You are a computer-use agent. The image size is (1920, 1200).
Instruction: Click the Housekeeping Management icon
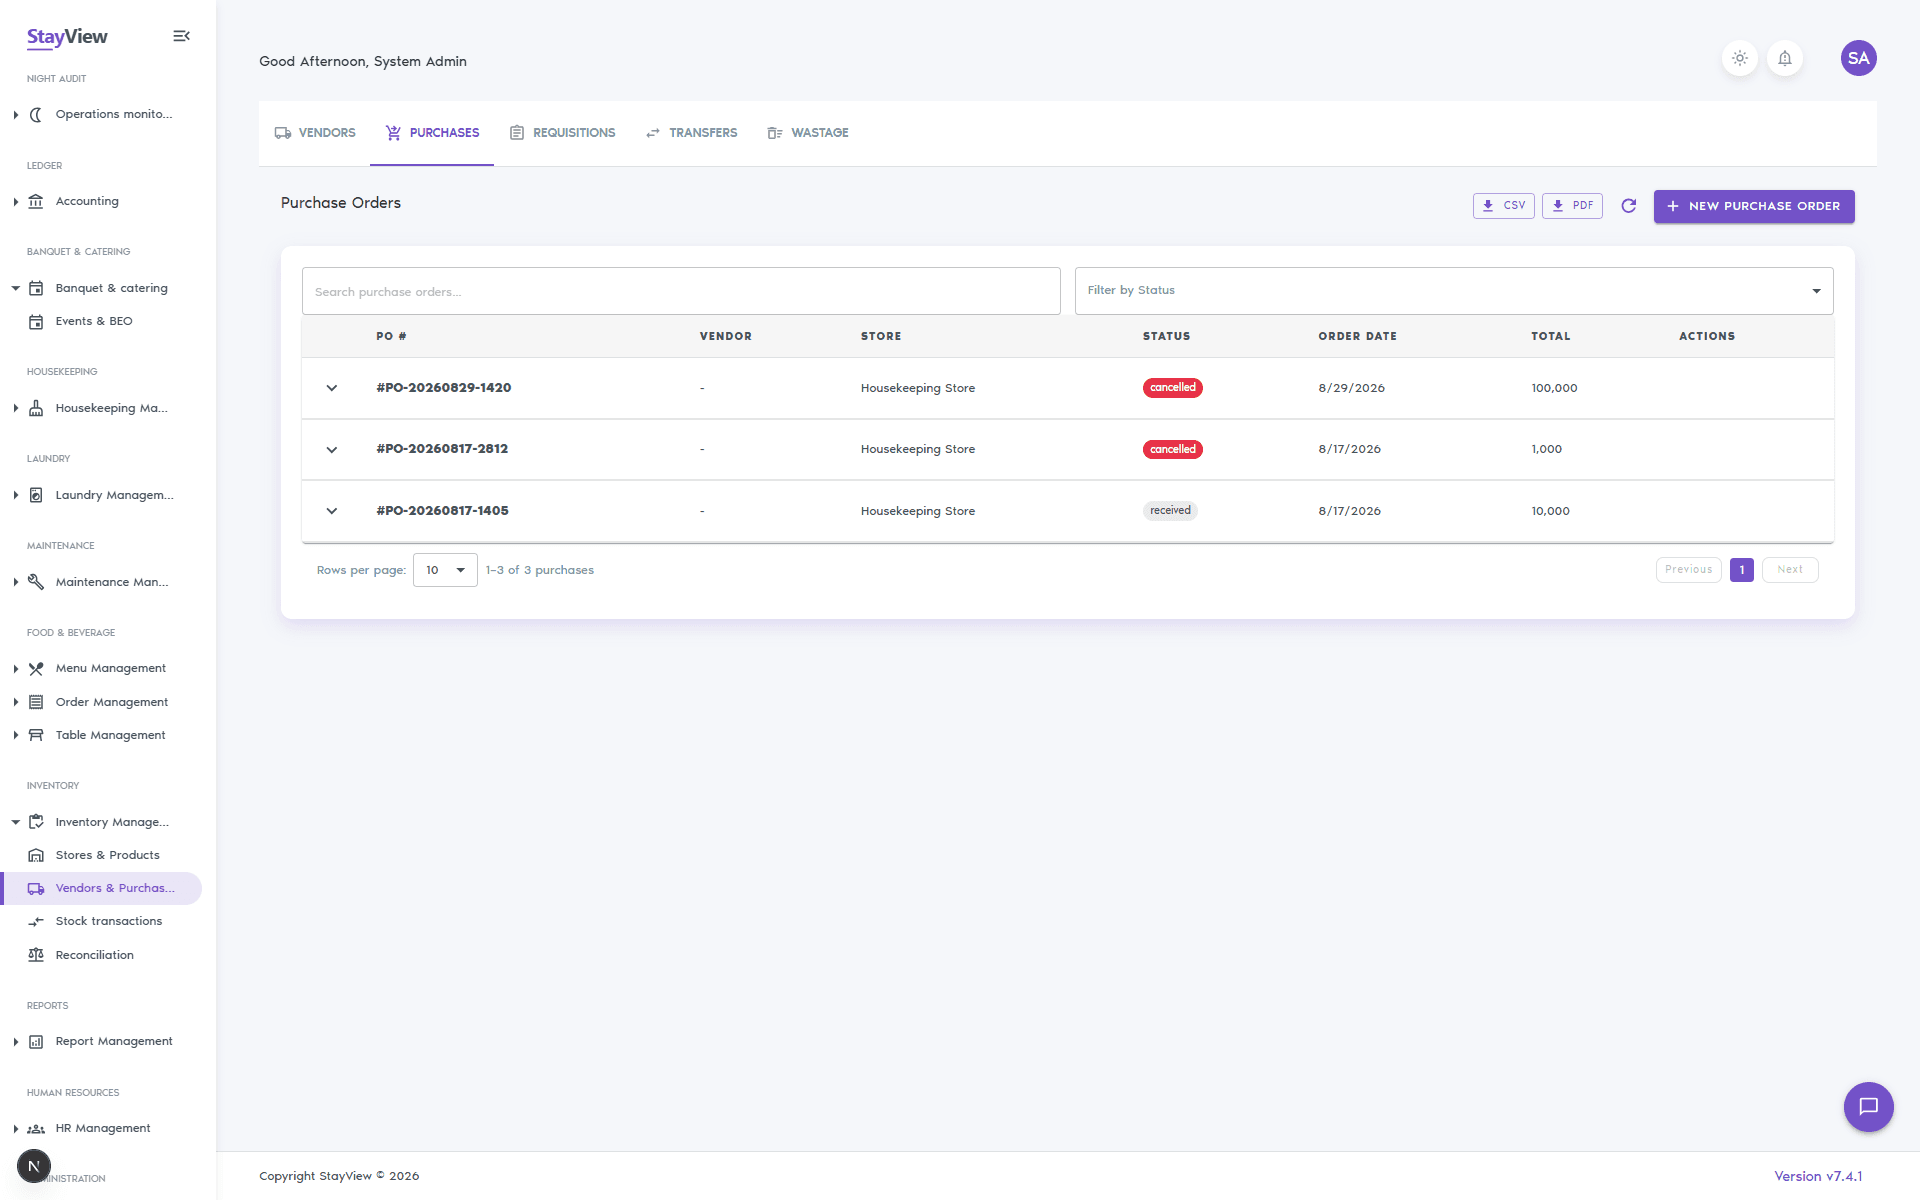(x=36, y=408)
